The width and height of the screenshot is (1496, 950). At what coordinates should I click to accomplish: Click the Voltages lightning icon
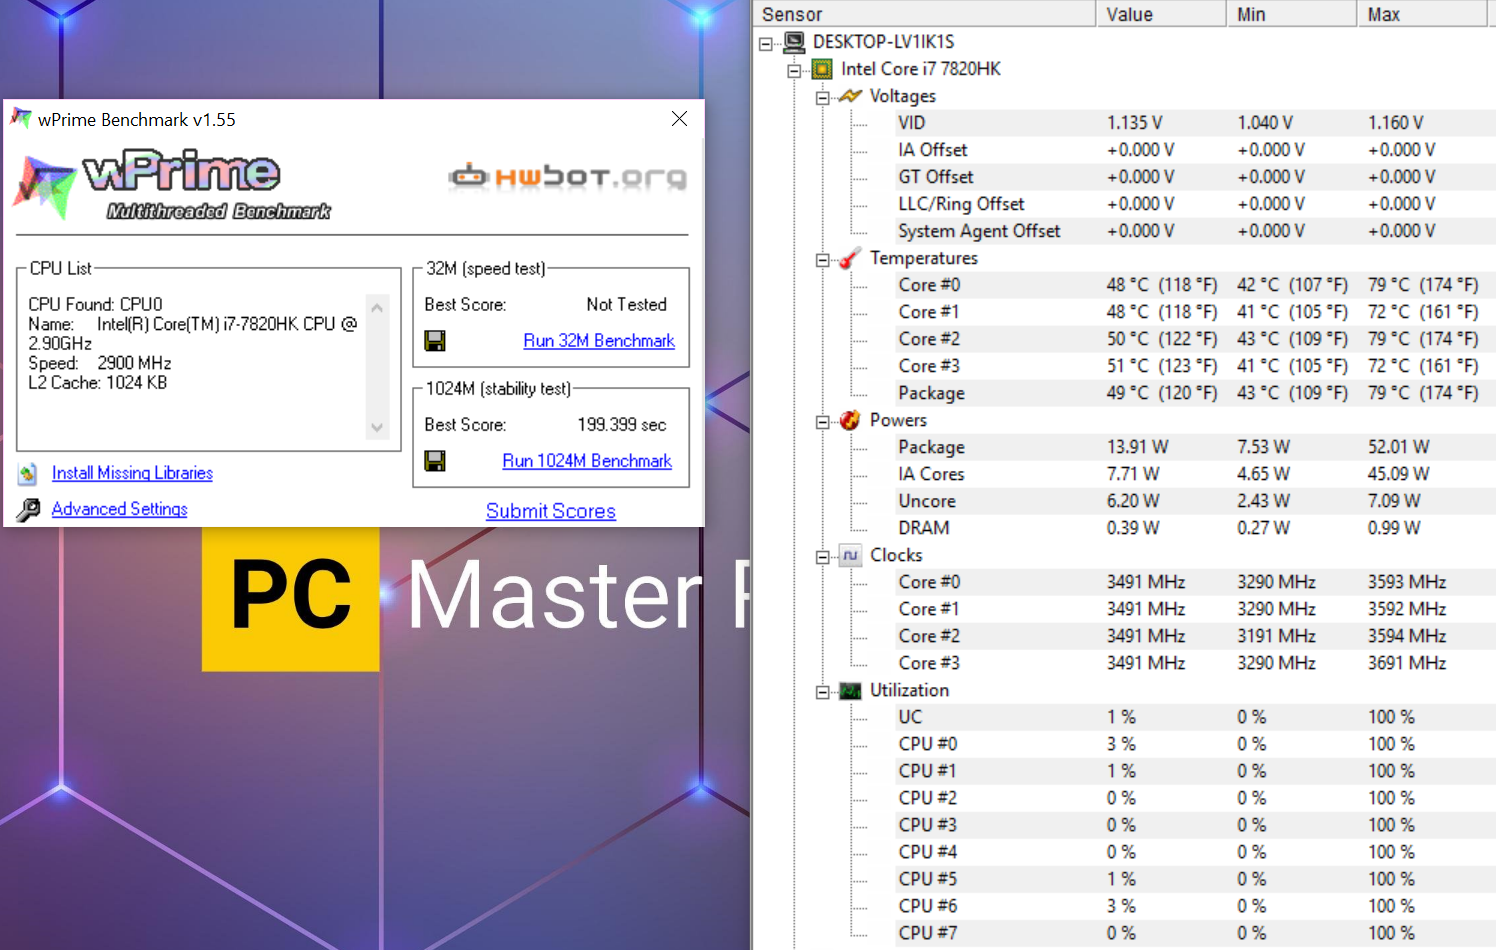[850, 96]
